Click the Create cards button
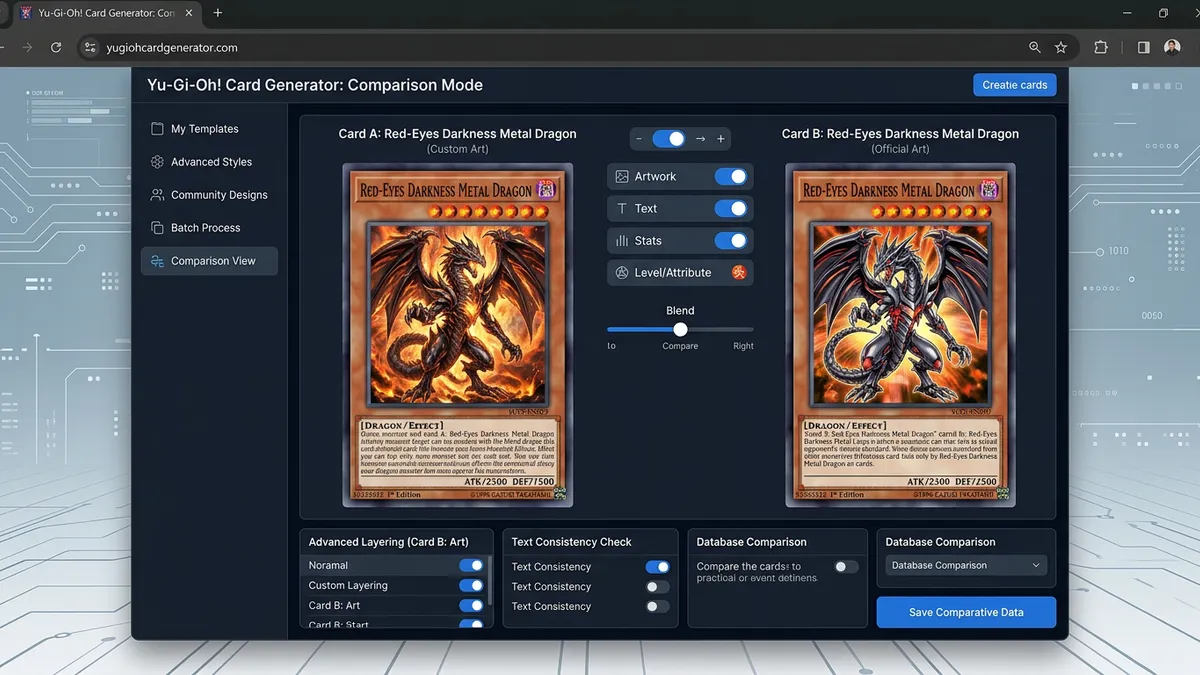 pos(1014,85)
